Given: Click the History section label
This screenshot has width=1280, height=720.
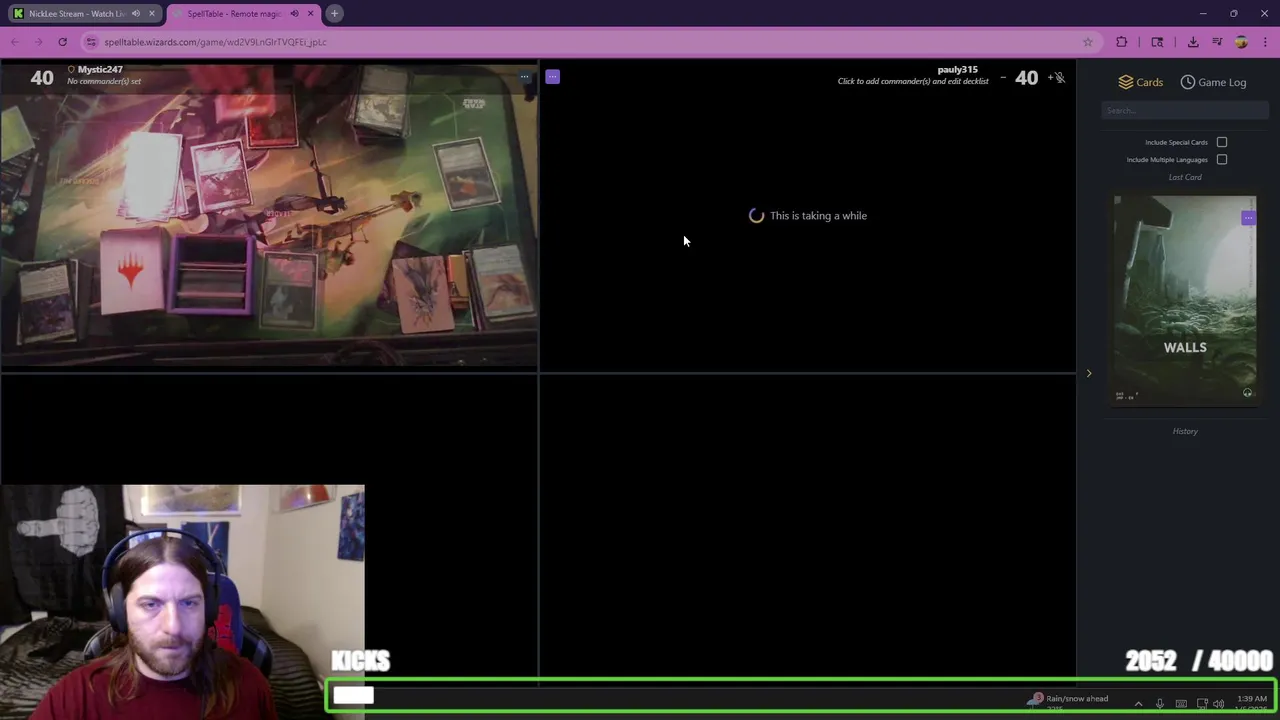Looking at the screenshot, I should (x=1185, y=431).
